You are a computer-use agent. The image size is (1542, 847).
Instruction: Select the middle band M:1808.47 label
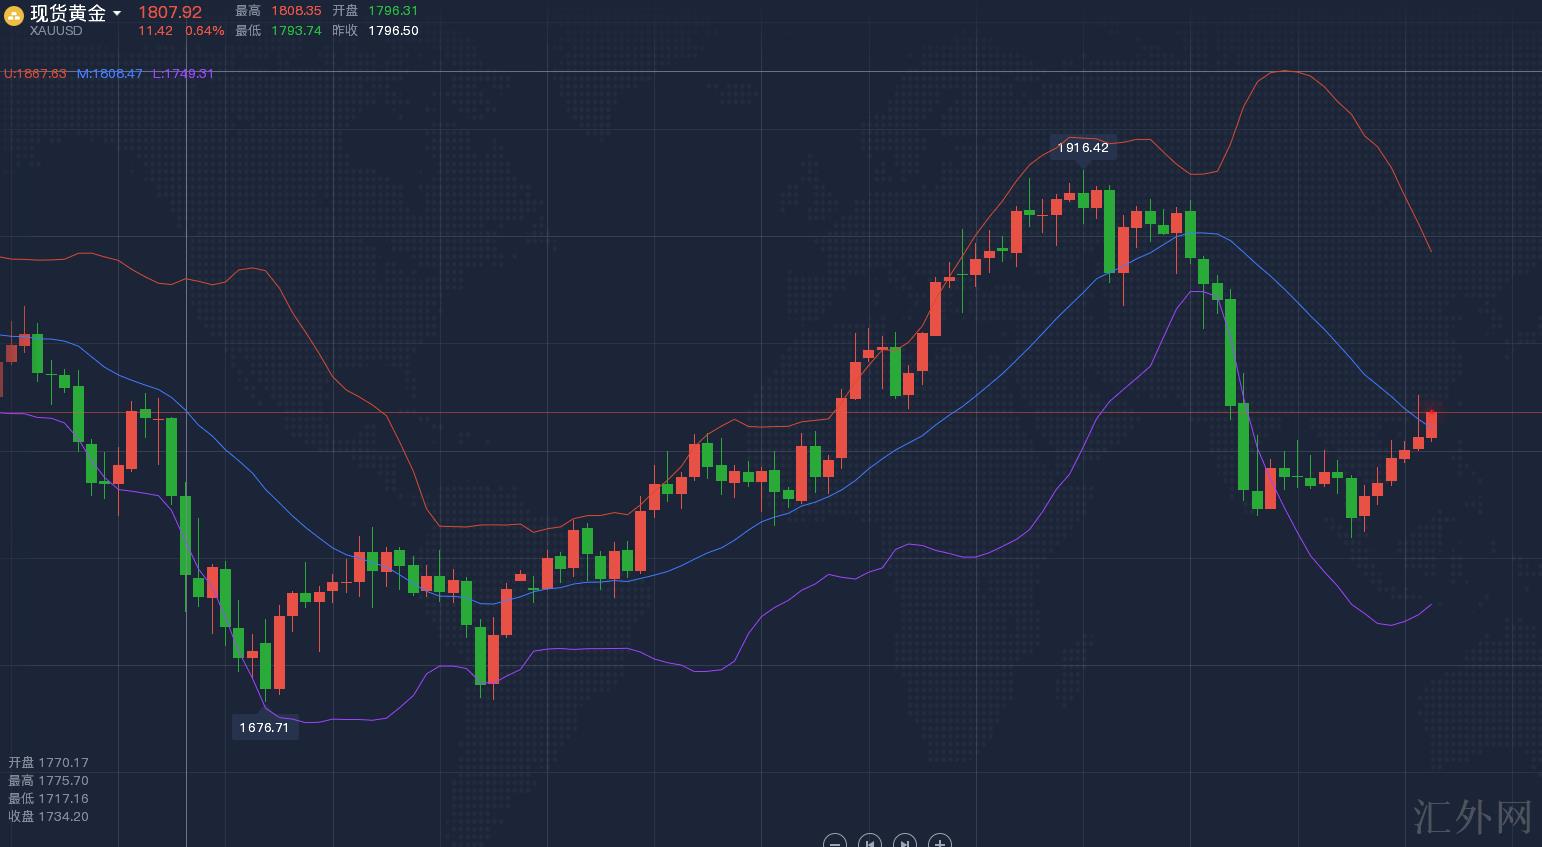tap(110, 74)
